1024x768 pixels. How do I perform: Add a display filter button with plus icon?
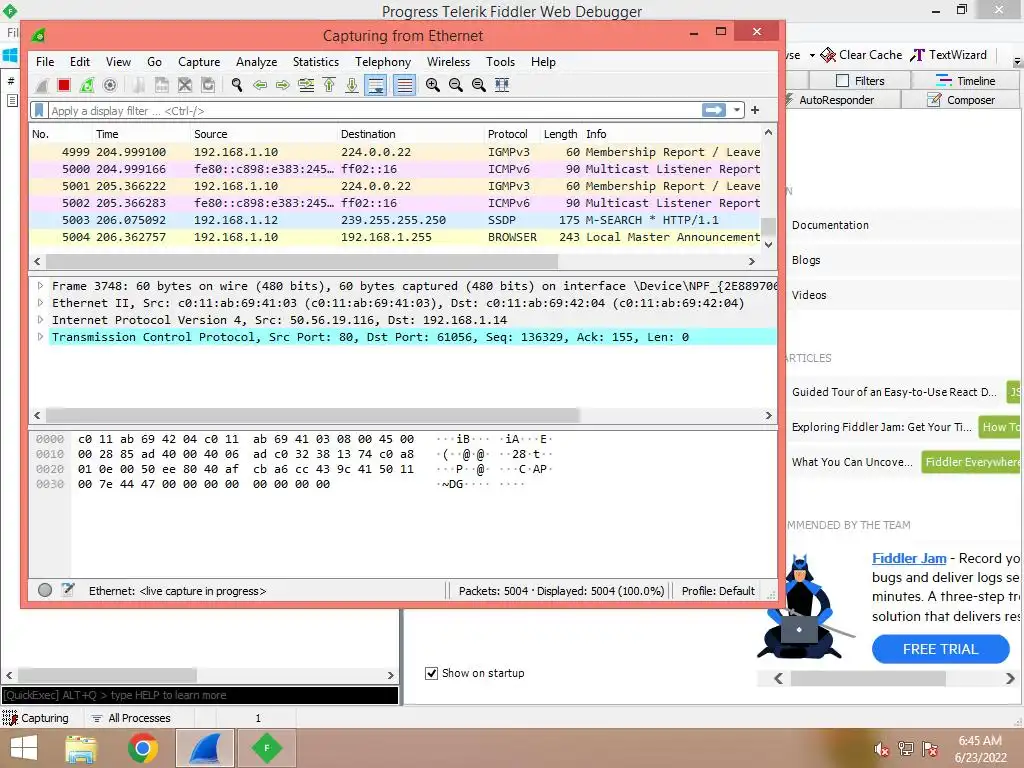pyautogui.click(x=755, y=110)
